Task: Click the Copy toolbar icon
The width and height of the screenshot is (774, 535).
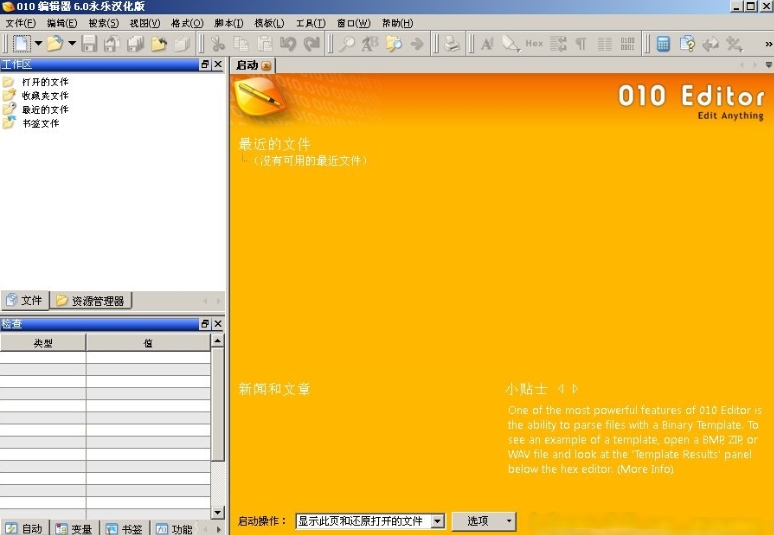Action: pyautogui.click(x=241, y=43)
